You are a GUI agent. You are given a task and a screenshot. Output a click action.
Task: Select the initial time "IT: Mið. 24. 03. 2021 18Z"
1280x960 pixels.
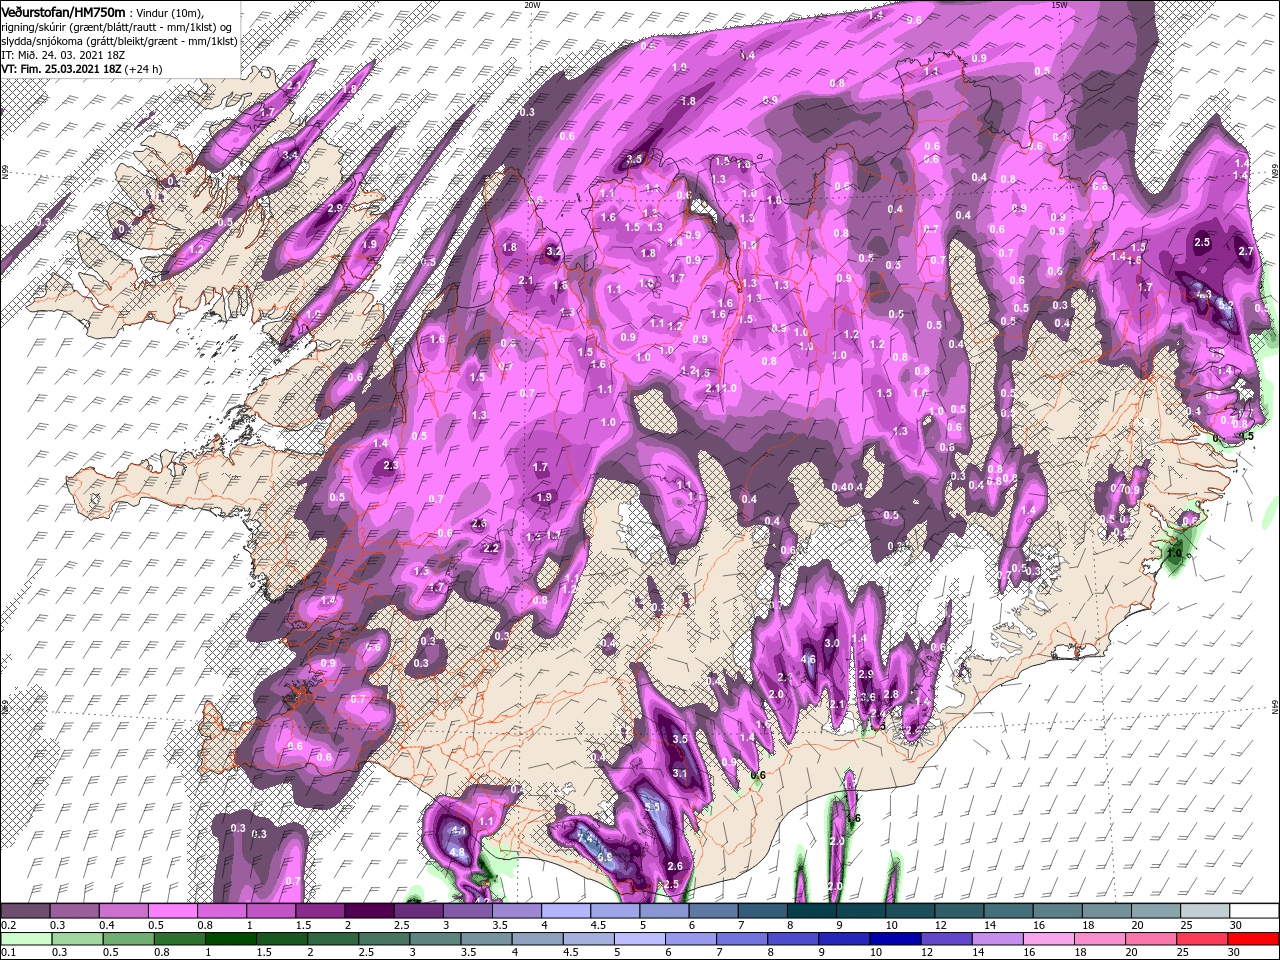click(x=62, y=55)
